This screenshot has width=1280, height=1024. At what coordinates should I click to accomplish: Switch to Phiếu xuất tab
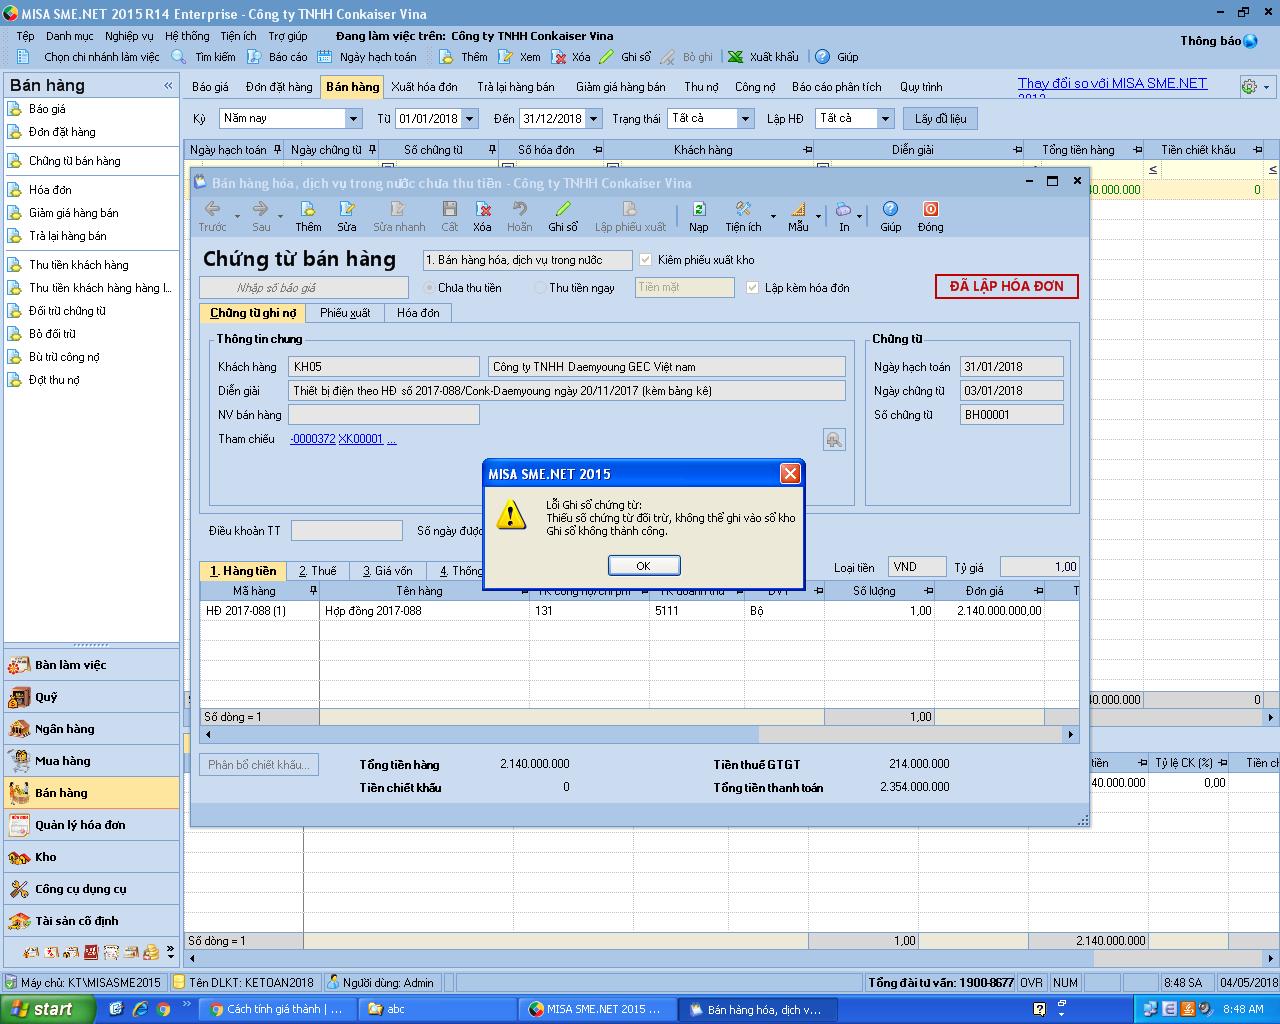point(345,313)
